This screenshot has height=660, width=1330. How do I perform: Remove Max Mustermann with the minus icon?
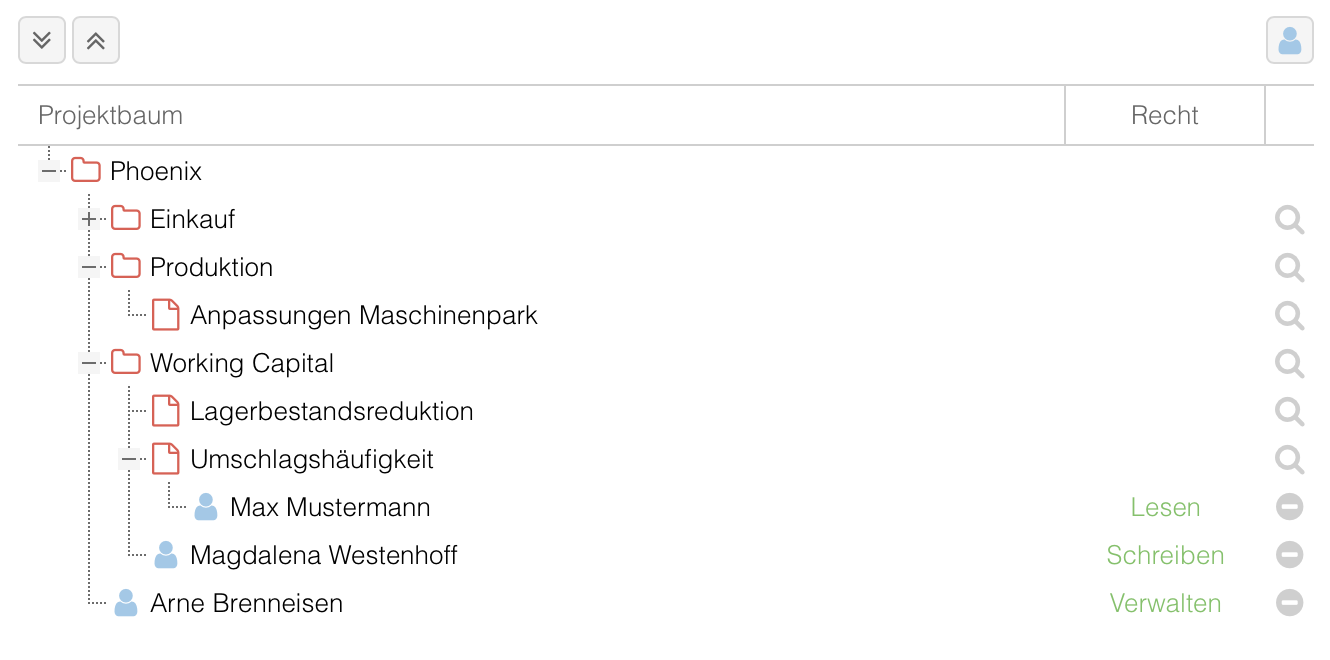[1290, 507]
